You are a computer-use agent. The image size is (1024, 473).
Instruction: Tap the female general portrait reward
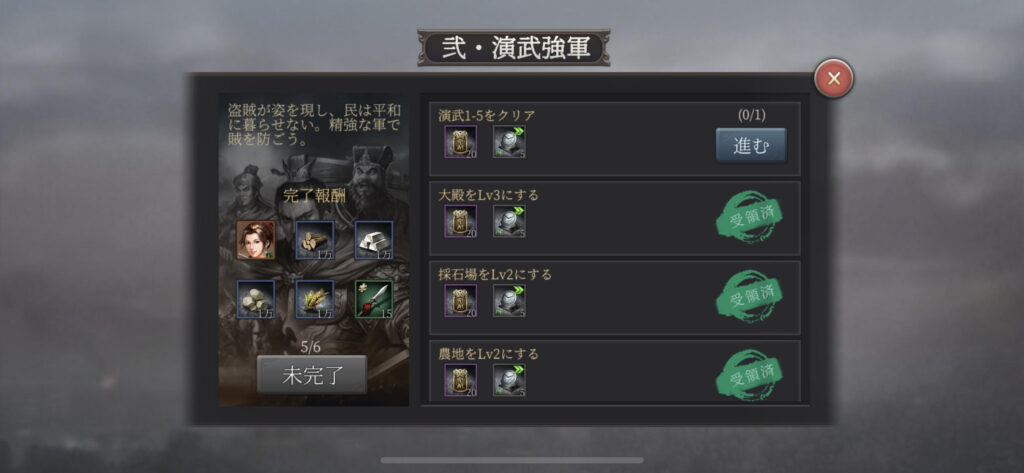(255, 240)
